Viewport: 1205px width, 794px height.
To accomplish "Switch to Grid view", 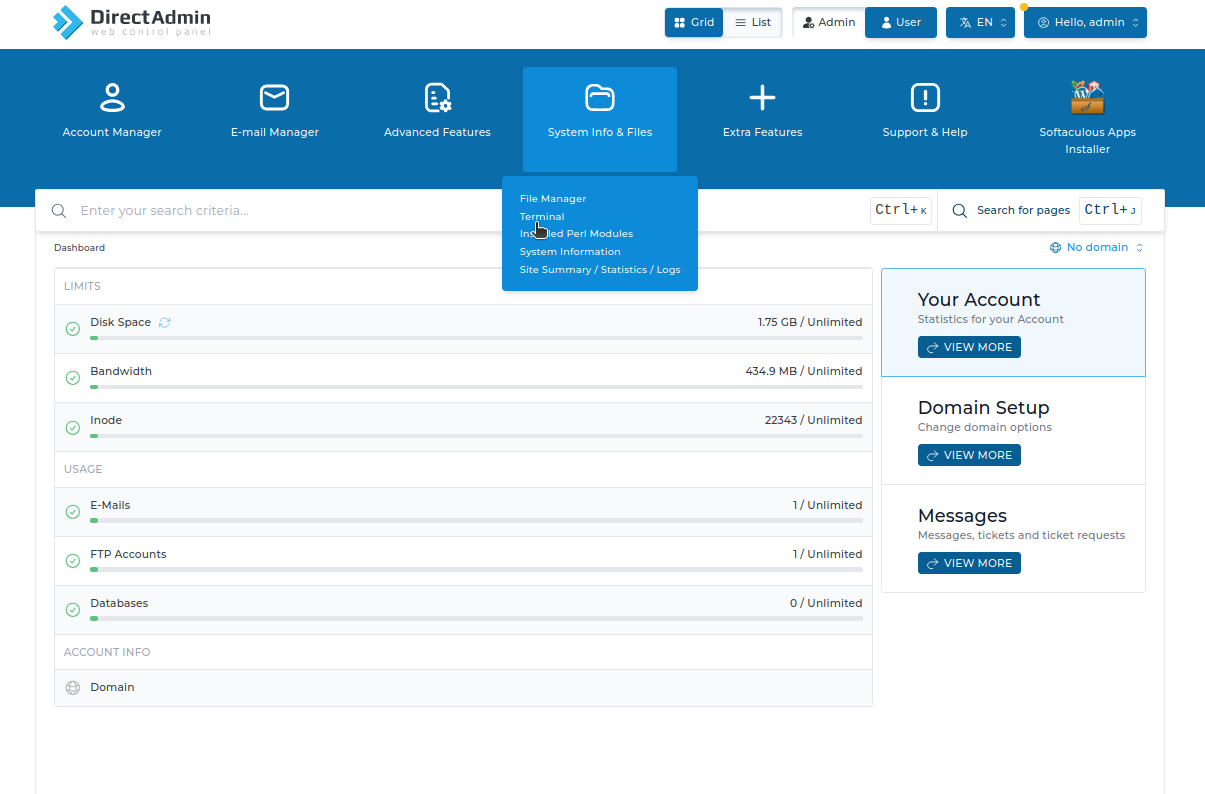I will tap(694, 22).
